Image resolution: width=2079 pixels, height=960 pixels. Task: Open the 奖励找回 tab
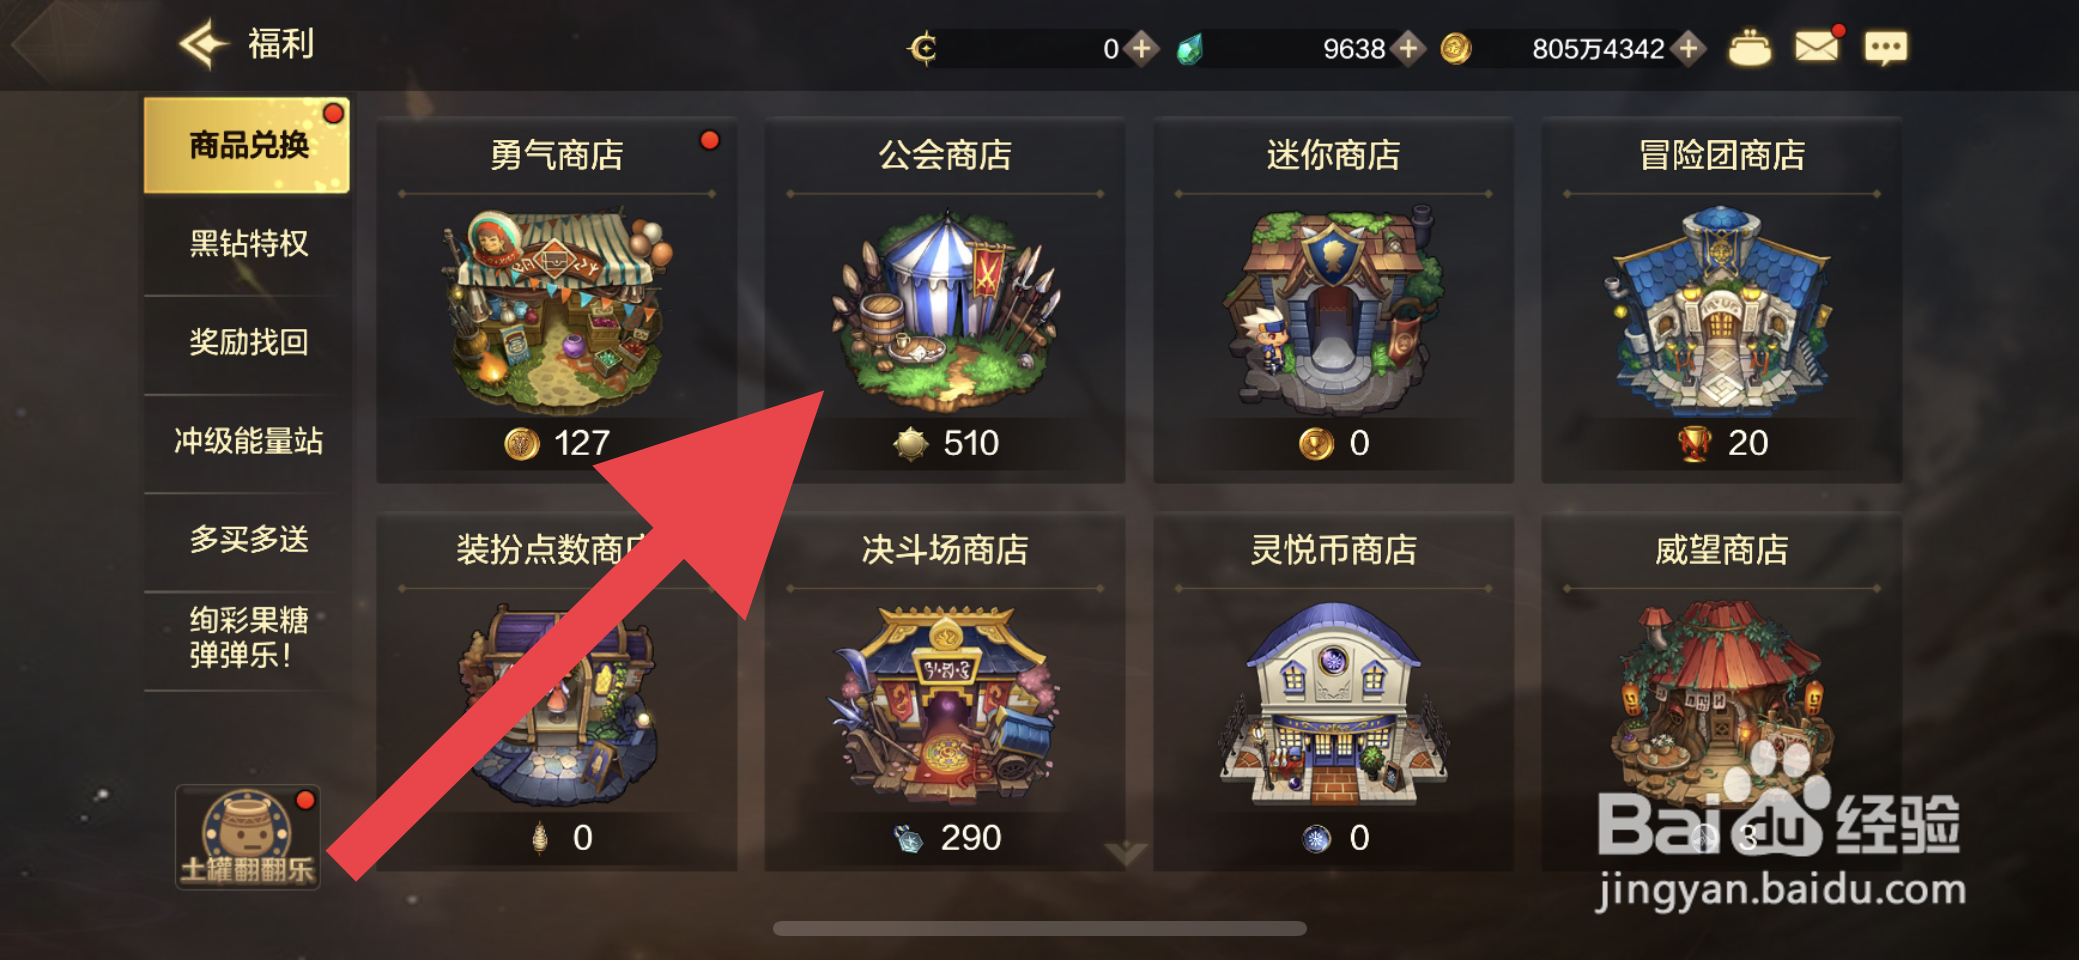248,342
